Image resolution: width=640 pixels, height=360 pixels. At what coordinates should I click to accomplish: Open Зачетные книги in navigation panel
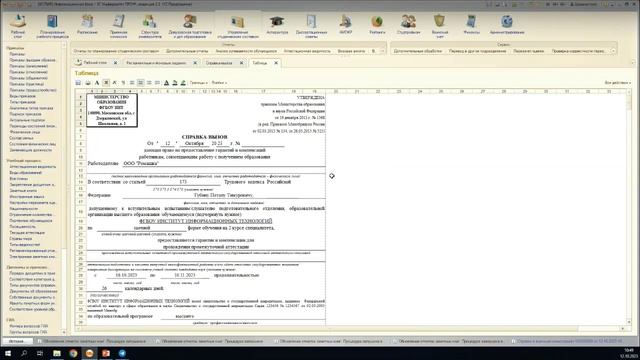click(23, 191)
